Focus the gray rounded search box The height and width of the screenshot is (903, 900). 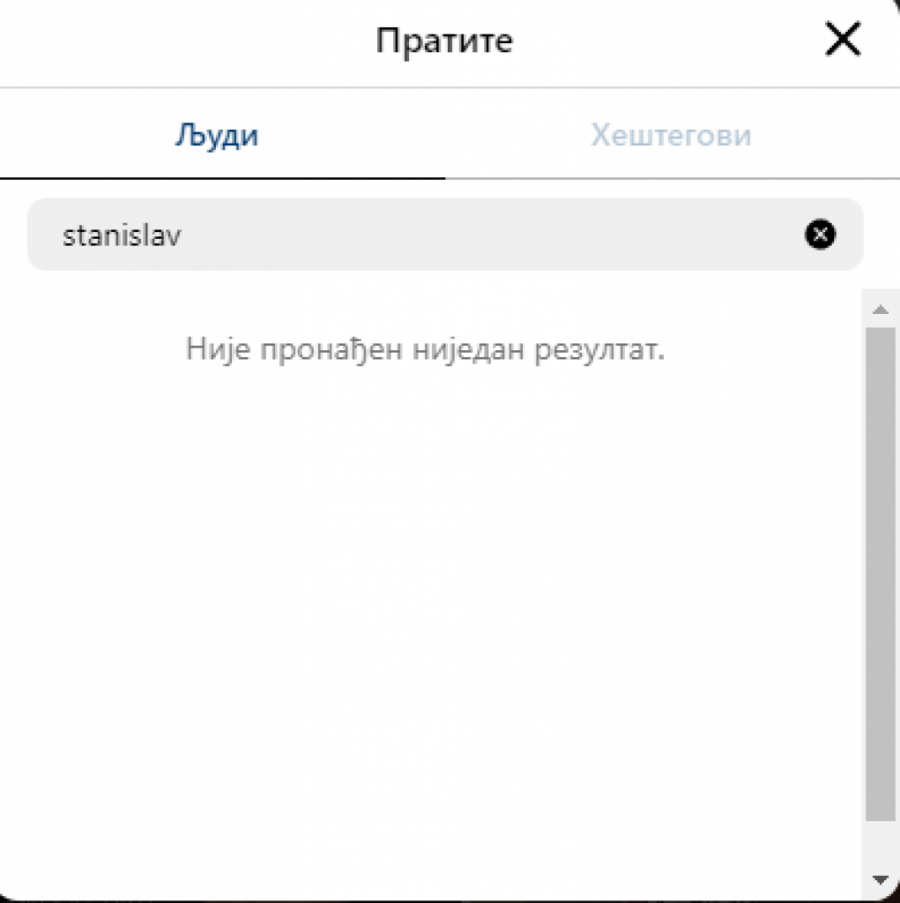[500, 235]
